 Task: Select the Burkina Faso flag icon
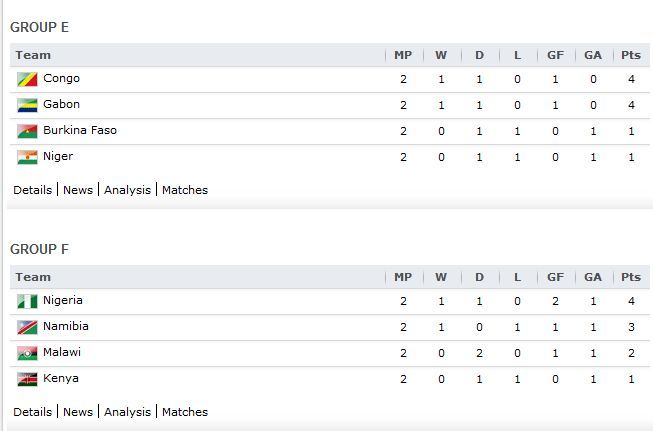point(27,131)
